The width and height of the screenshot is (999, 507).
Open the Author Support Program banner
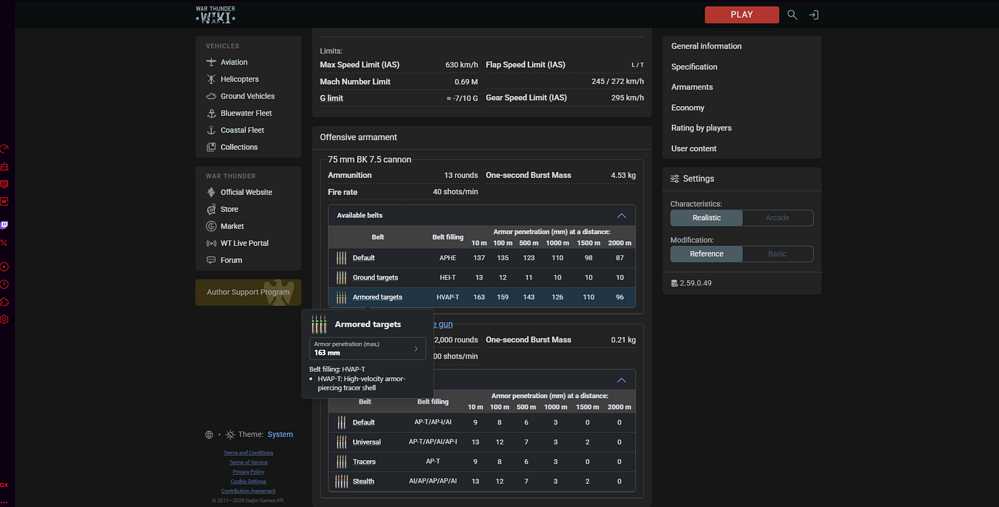tap(248, 292)
